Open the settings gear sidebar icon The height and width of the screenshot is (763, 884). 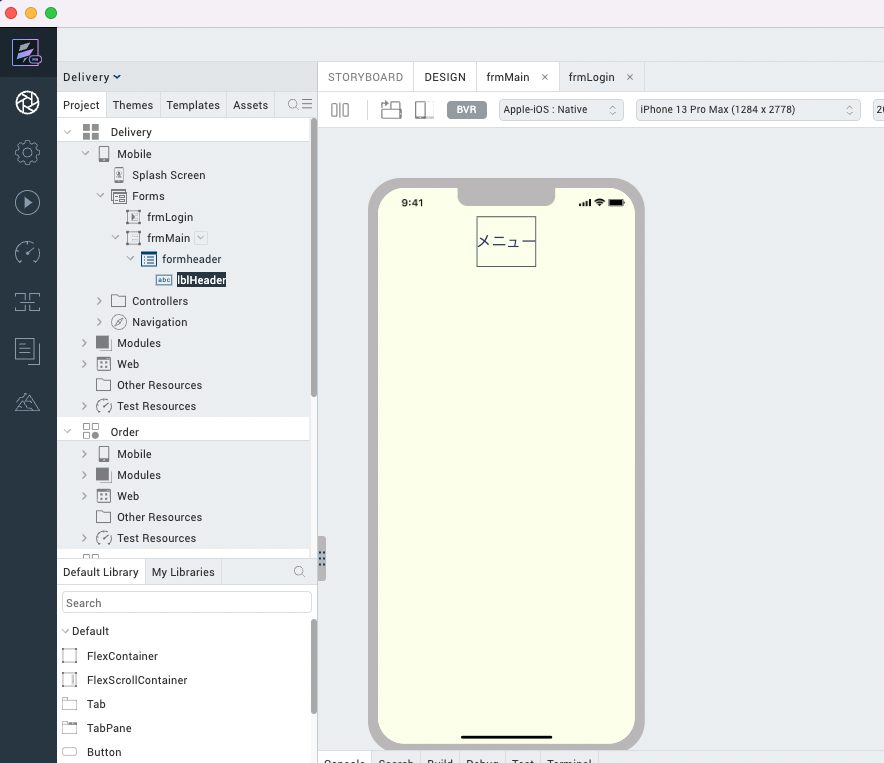point(27,152)
